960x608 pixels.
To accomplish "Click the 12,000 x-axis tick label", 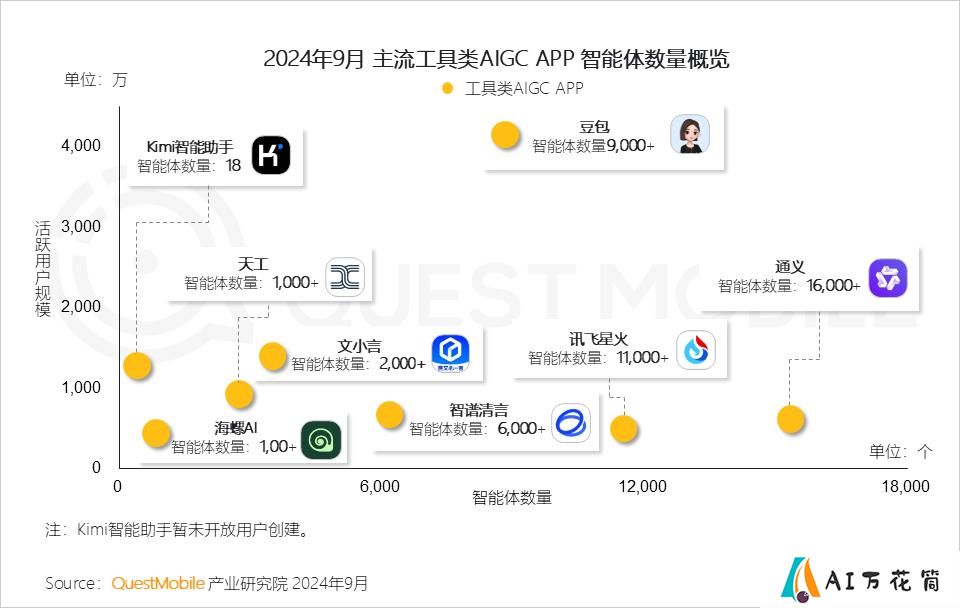I will [x=642, y=487].
